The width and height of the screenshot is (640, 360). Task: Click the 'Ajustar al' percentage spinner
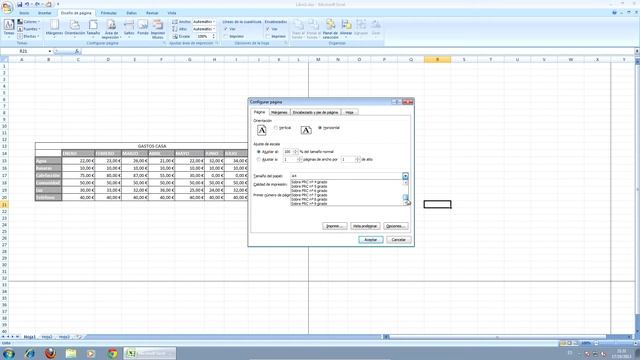tap(296, 151)
